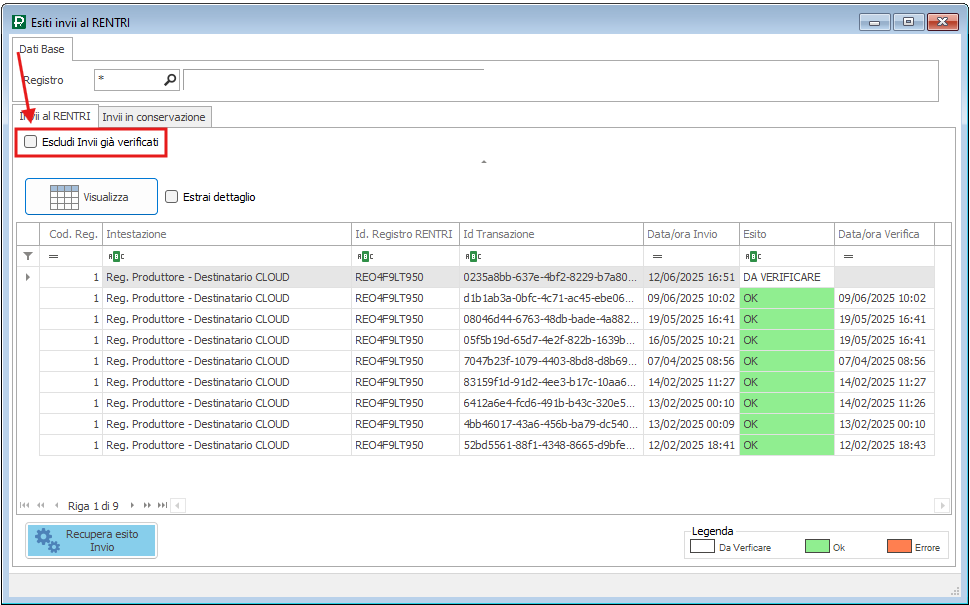Viewport: 970px width, 605px height.
Task: Switch to Invii in conservazione tab
Action: pos(154,117)
